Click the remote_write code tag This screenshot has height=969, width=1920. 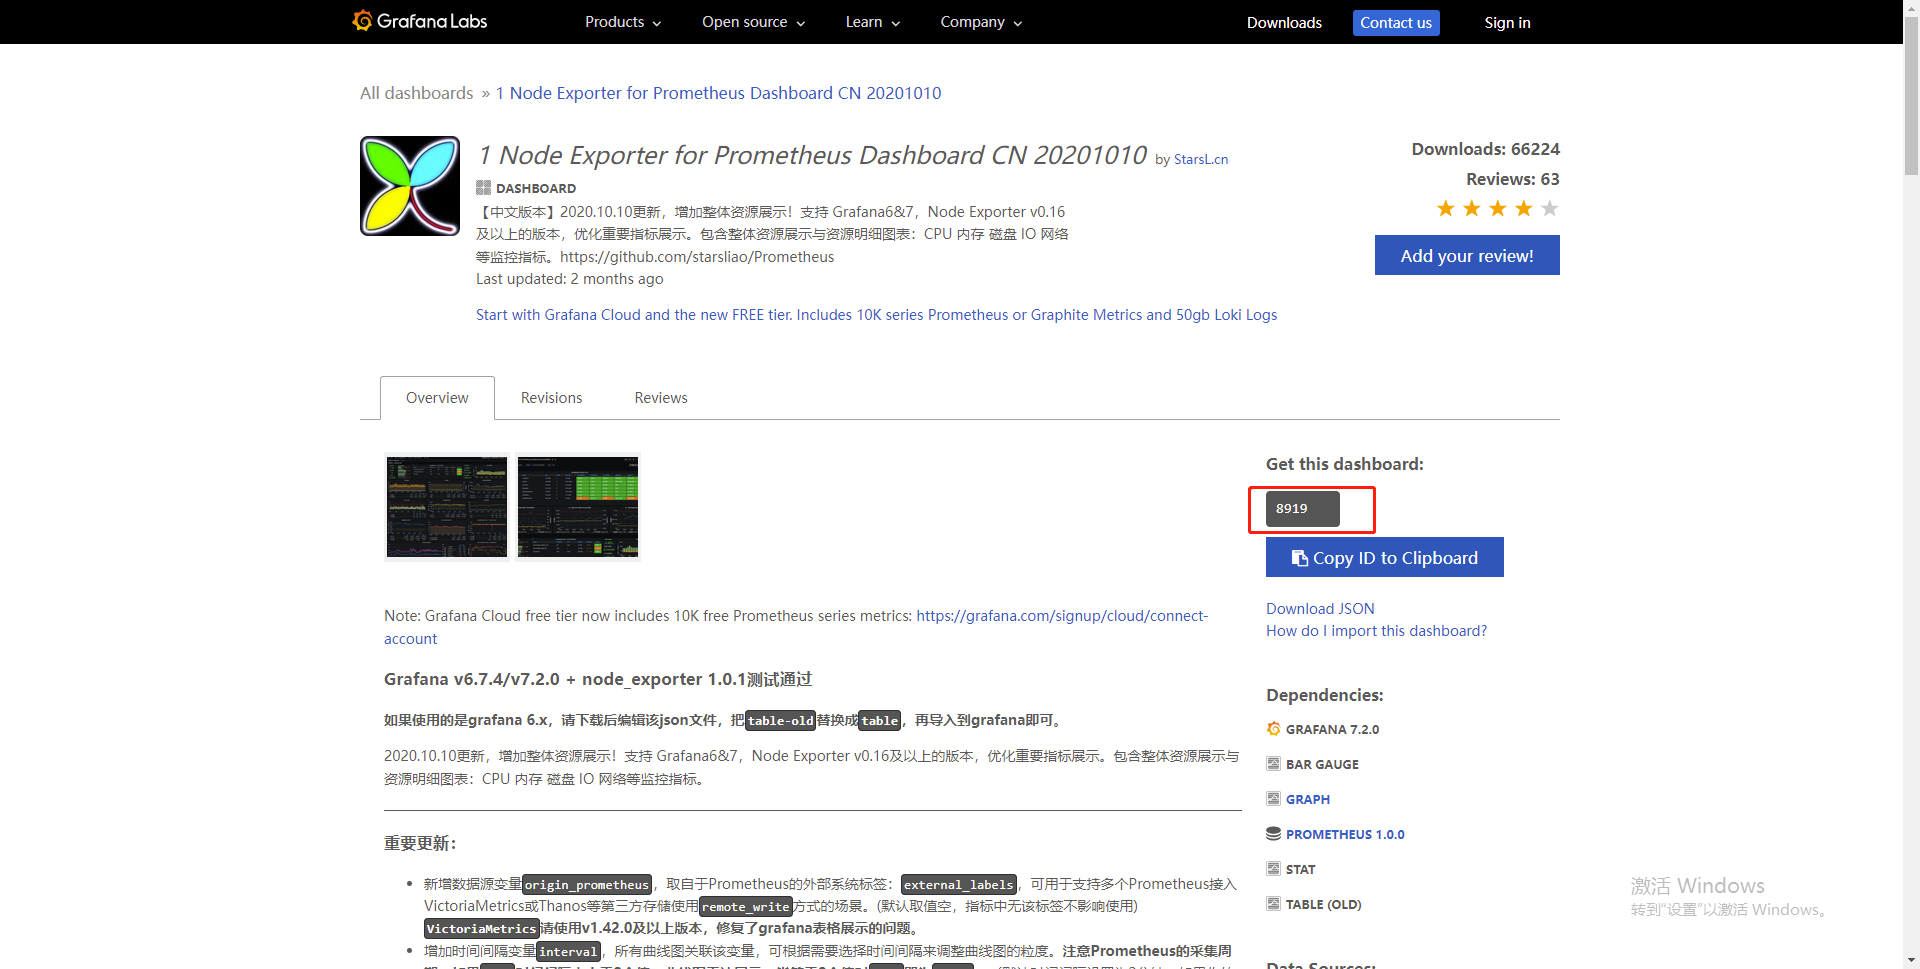pos(746,906)
